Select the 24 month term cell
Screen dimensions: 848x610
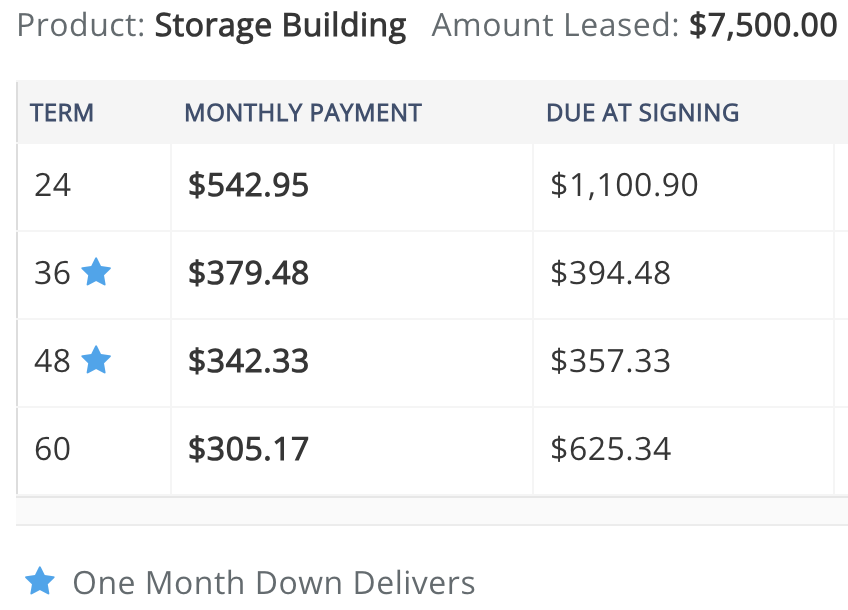(94, 187)
